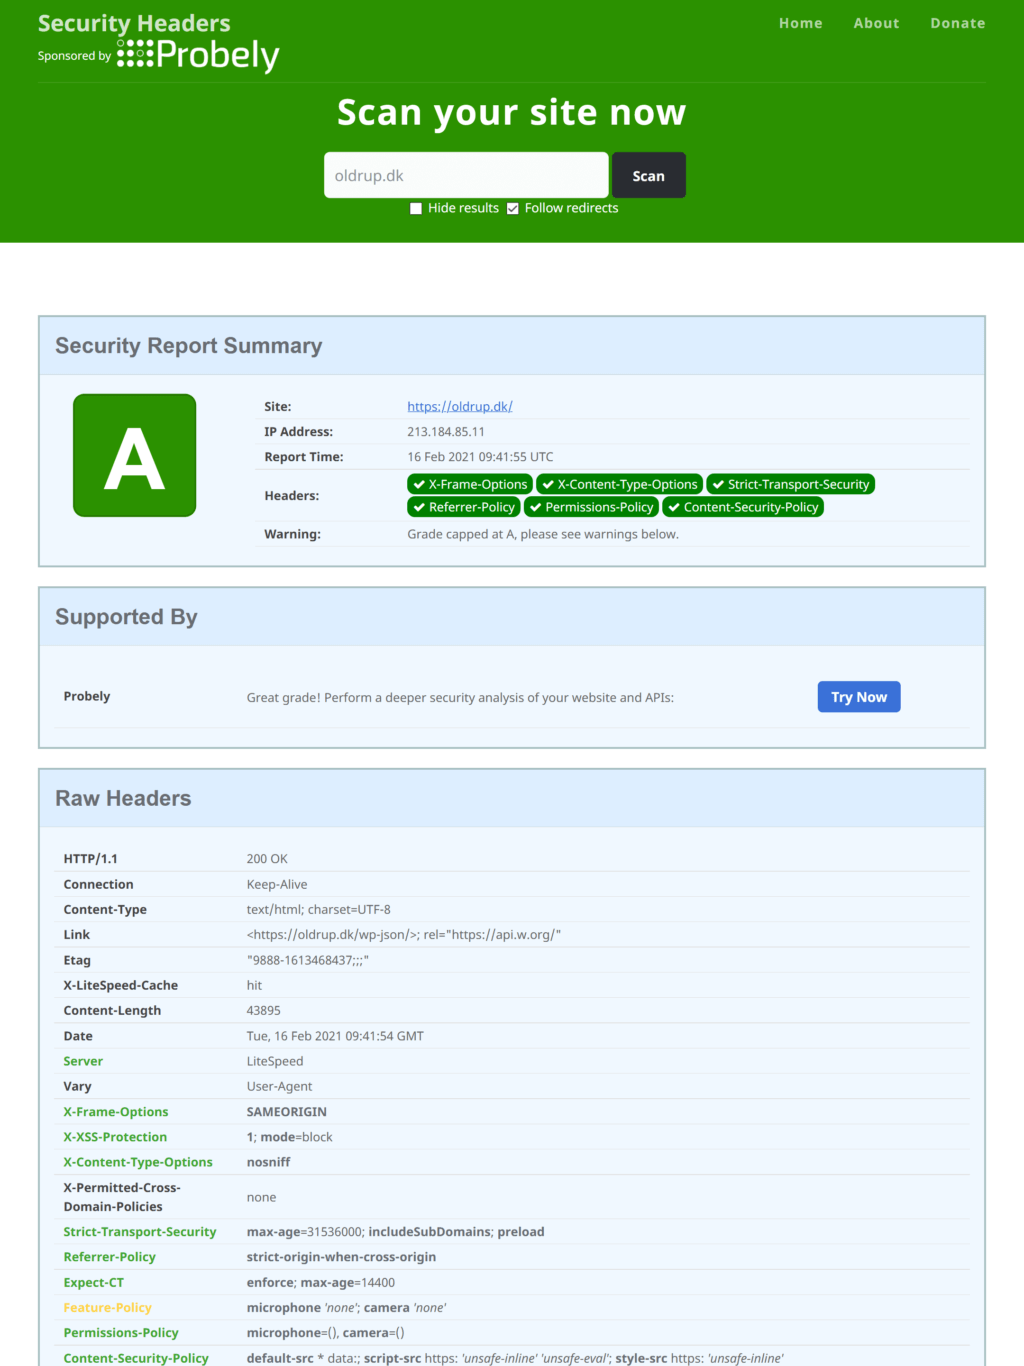The height and width of the screenshot is (1366, 1024).
Task: Click the Raw Headers heading
Action: click(123, 798)
